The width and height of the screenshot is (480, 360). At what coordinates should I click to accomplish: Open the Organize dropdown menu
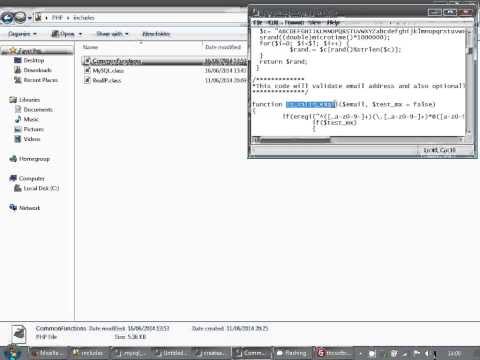(22, 34)
